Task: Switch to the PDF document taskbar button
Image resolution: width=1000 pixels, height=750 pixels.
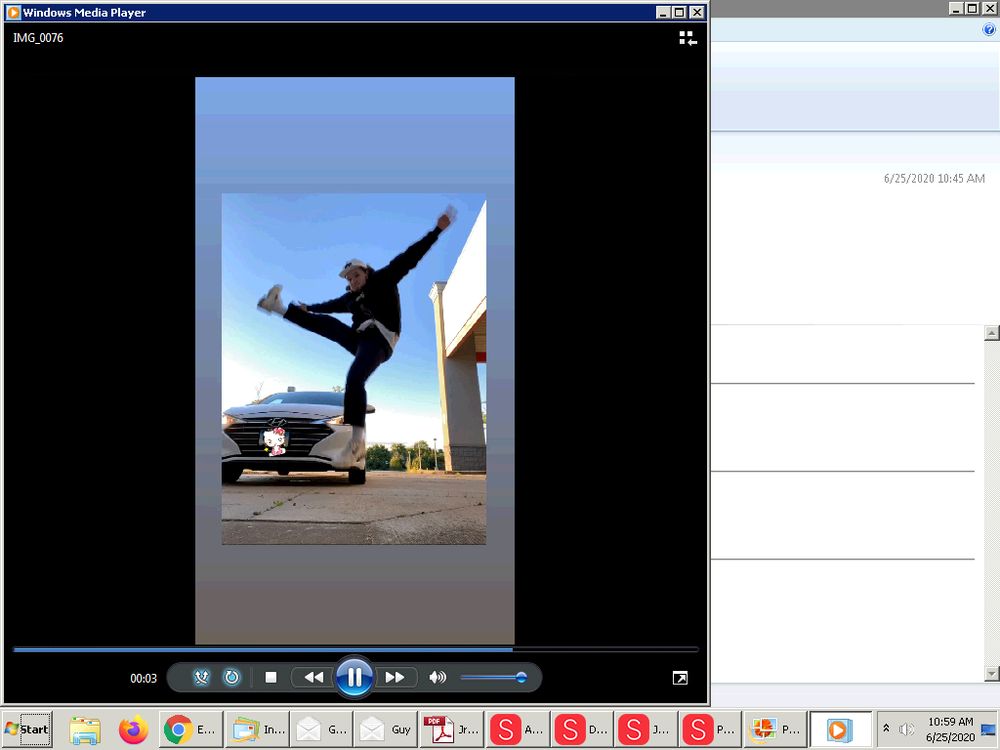Action: 450,730
